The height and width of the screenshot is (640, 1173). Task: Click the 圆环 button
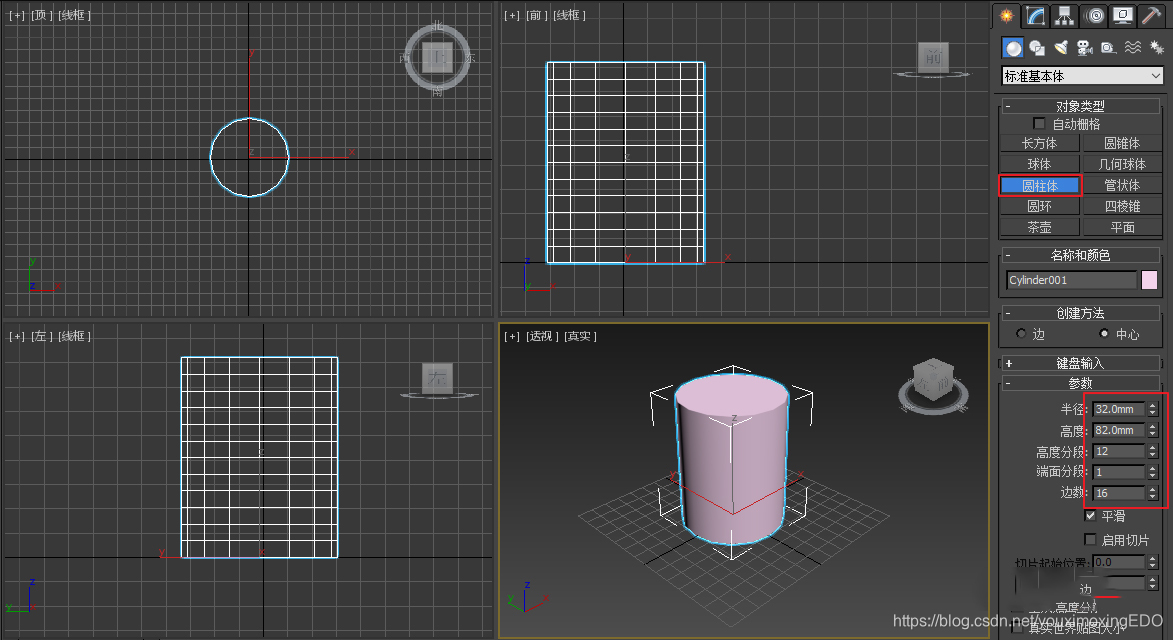click(x=1039, y=206)
